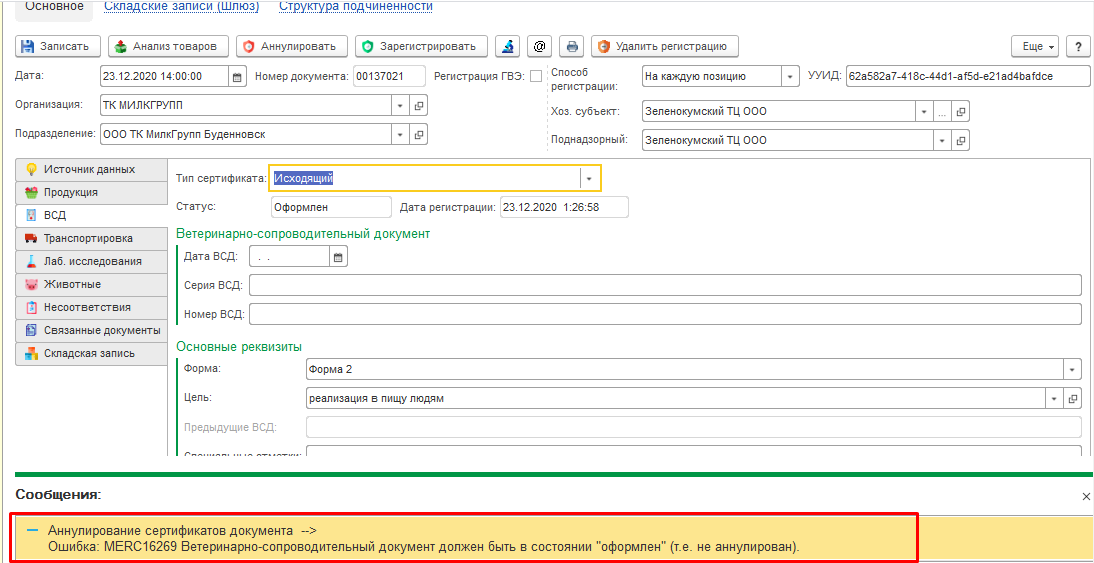Click the Зарегистрировать button

421,47
